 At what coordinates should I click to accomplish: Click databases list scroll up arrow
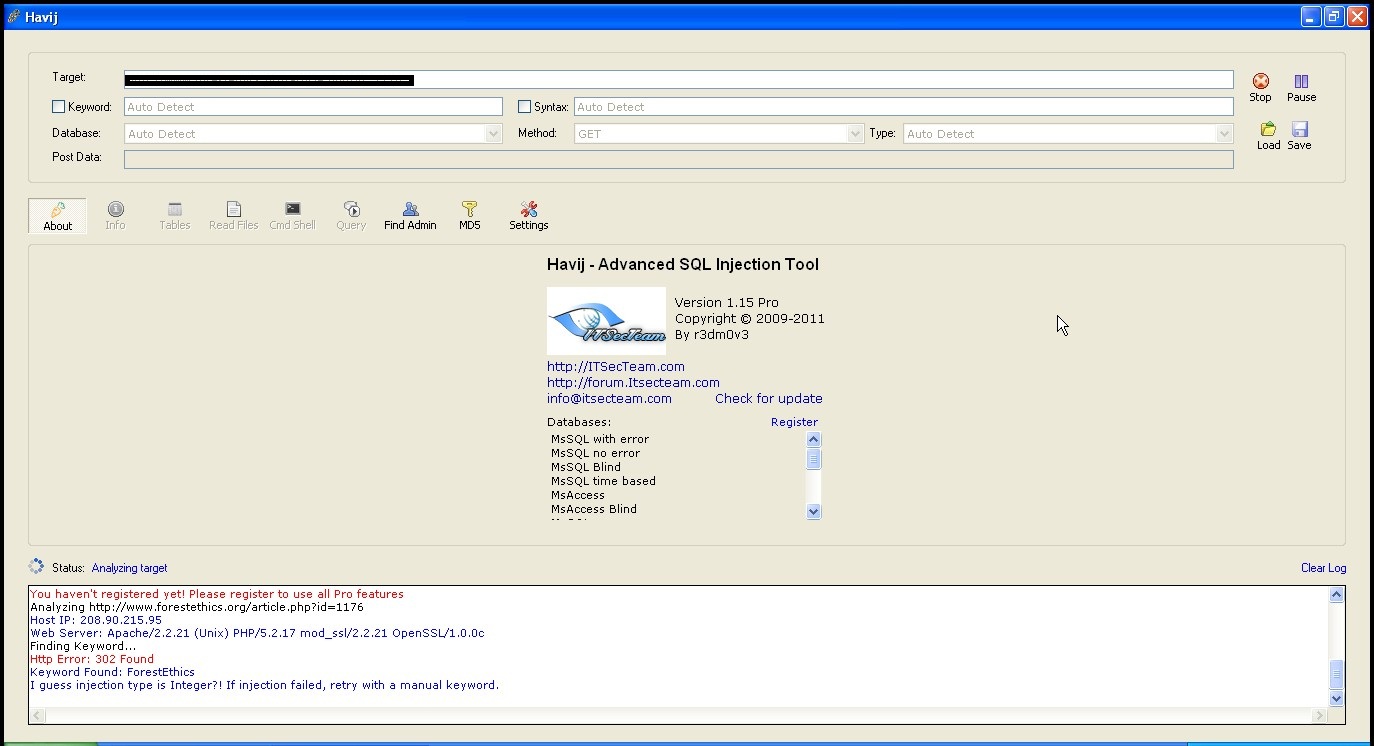click(813, 440)
